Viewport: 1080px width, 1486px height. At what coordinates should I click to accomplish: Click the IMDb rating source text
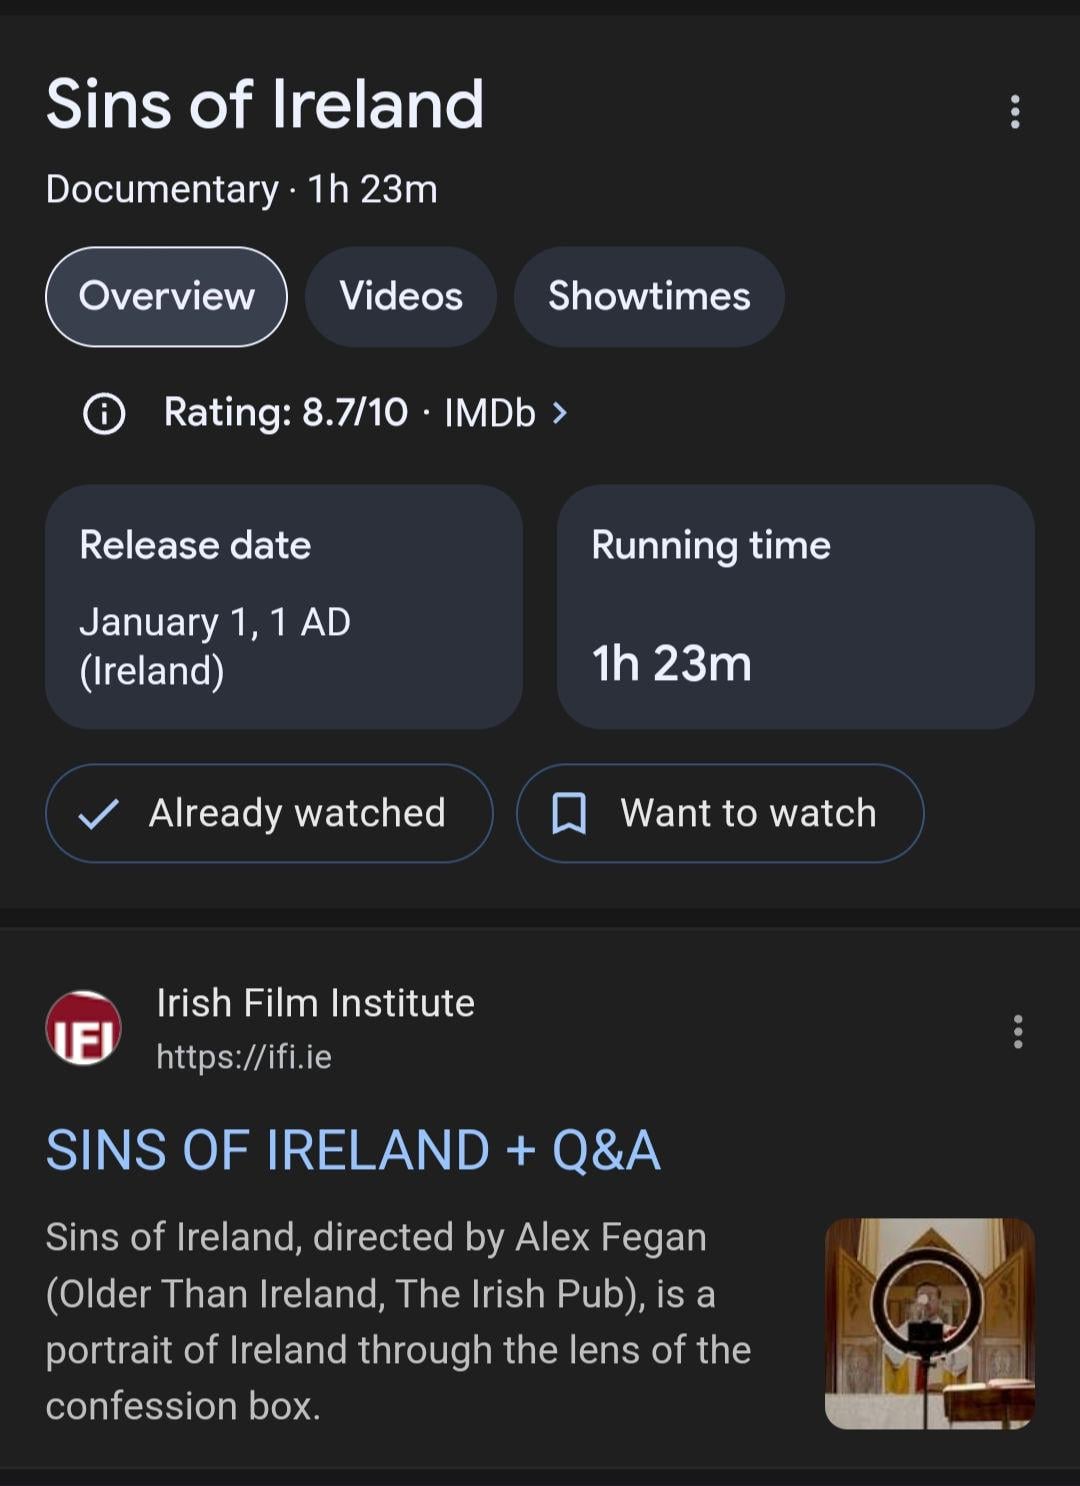(x=490, y=412)
